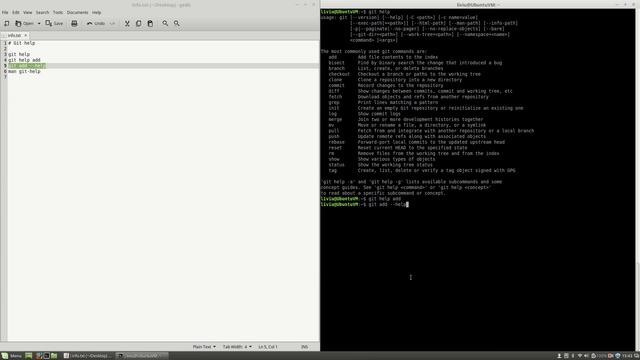Open the View menu in gedit
Viewport: 640px width, 360px height.
click(x=27, y=12)
